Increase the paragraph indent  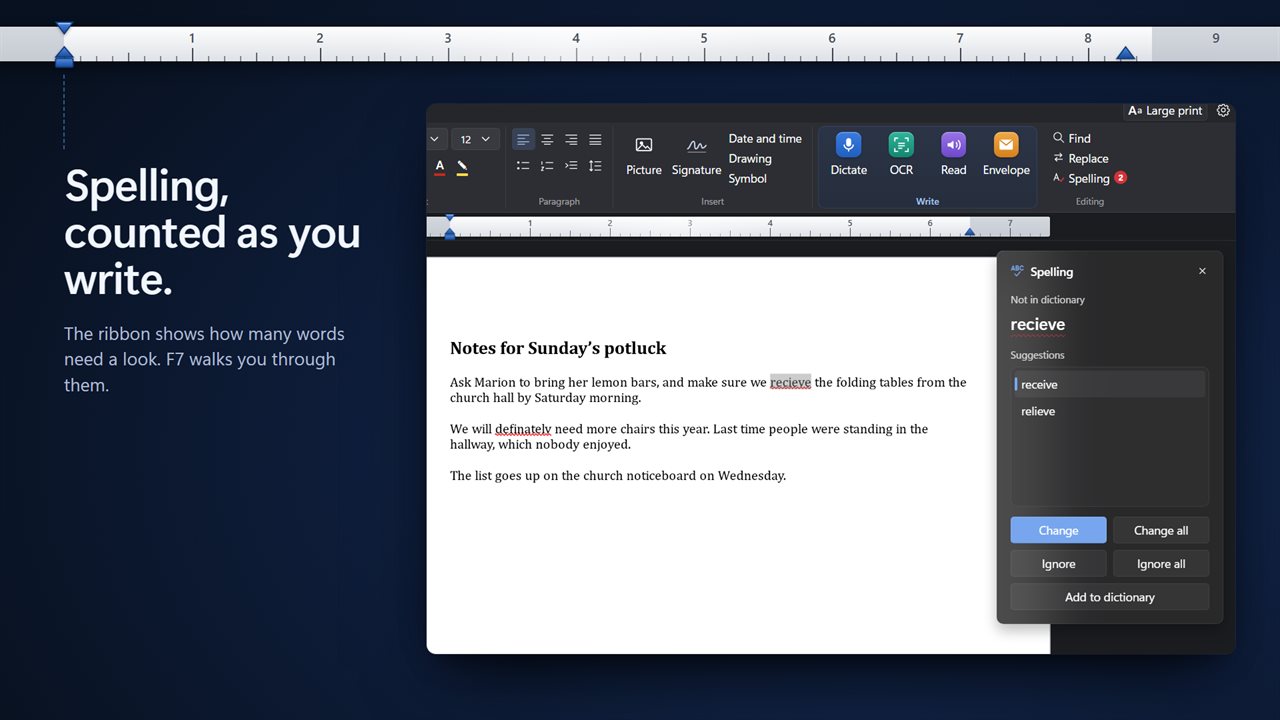pos(571,166)
